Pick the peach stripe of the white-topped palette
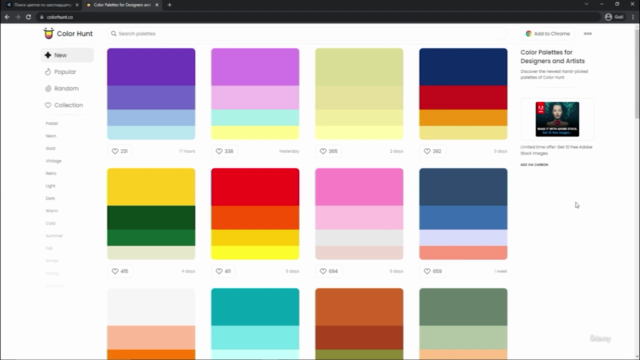 151,338
